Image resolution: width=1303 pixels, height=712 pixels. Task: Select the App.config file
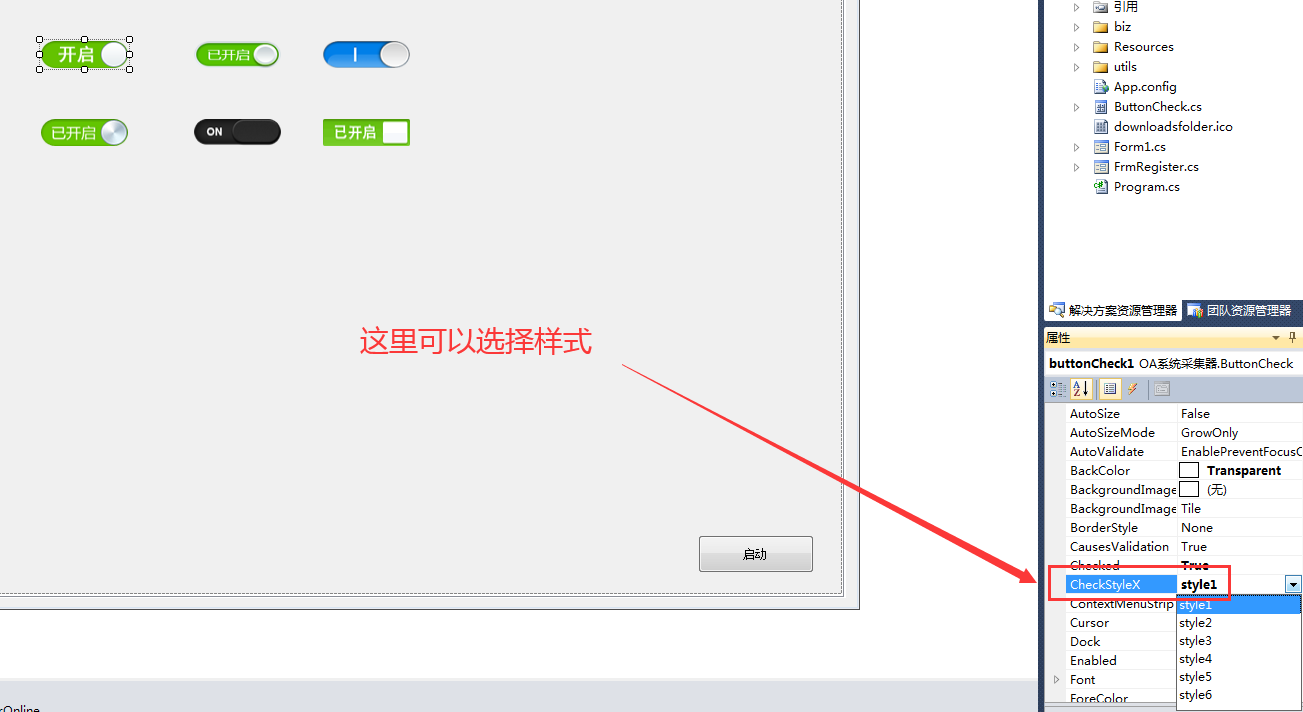click(x=1135, y=86)
